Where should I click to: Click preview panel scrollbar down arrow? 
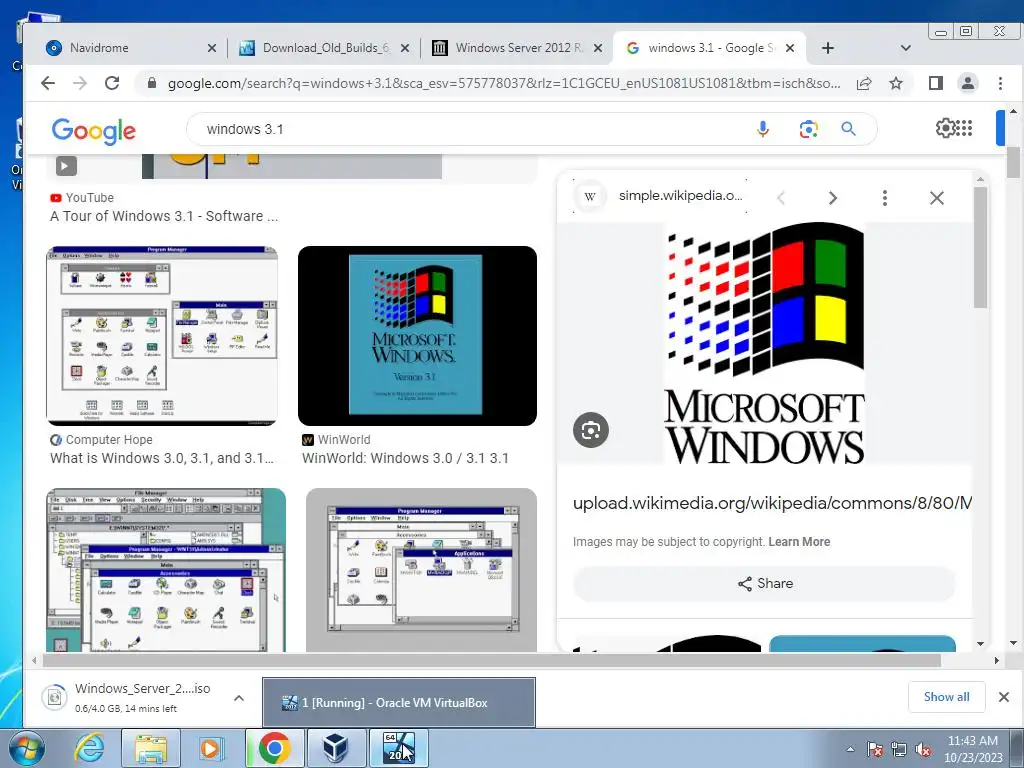(x=980, y=644)
